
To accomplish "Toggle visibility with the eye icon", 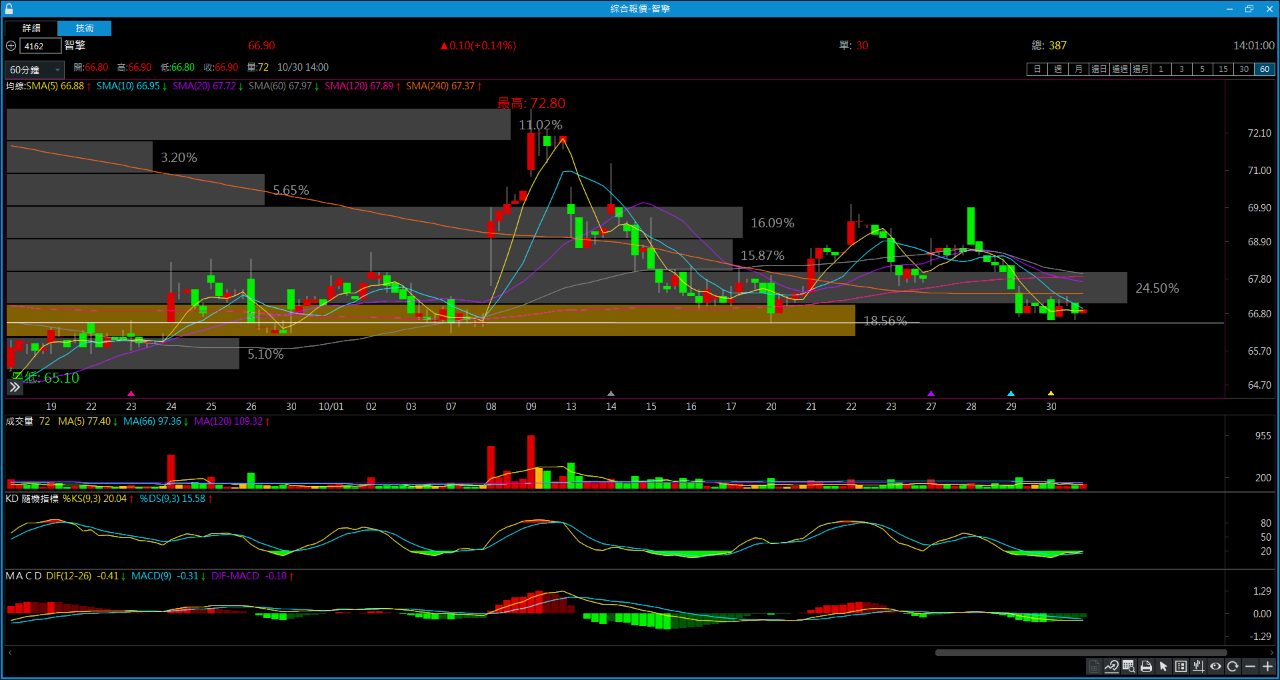I will click(1216, 667).
